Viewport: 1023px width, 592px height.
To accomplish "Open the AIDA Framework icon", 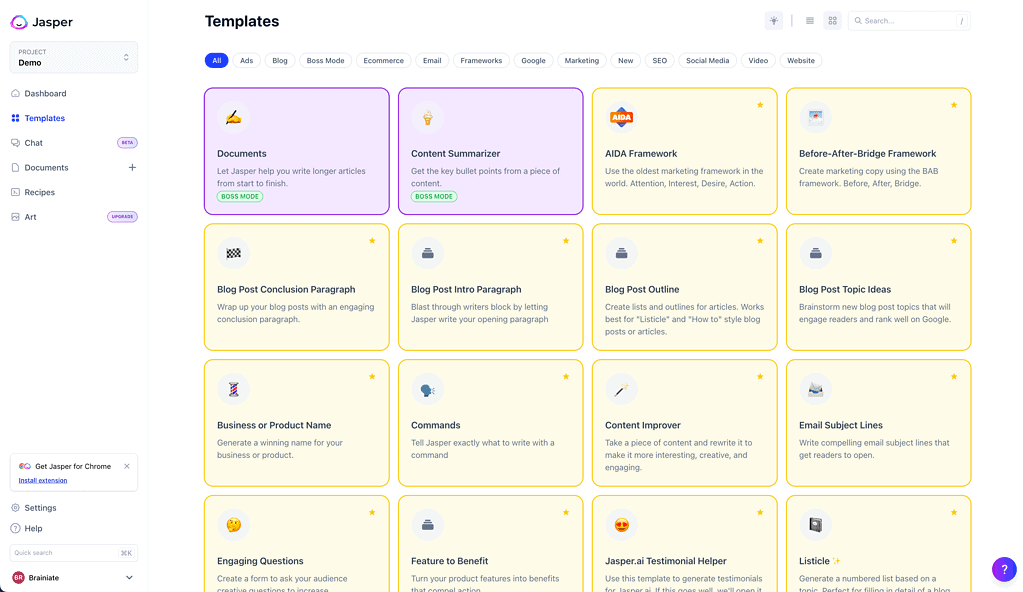I will tap(621, 117).
